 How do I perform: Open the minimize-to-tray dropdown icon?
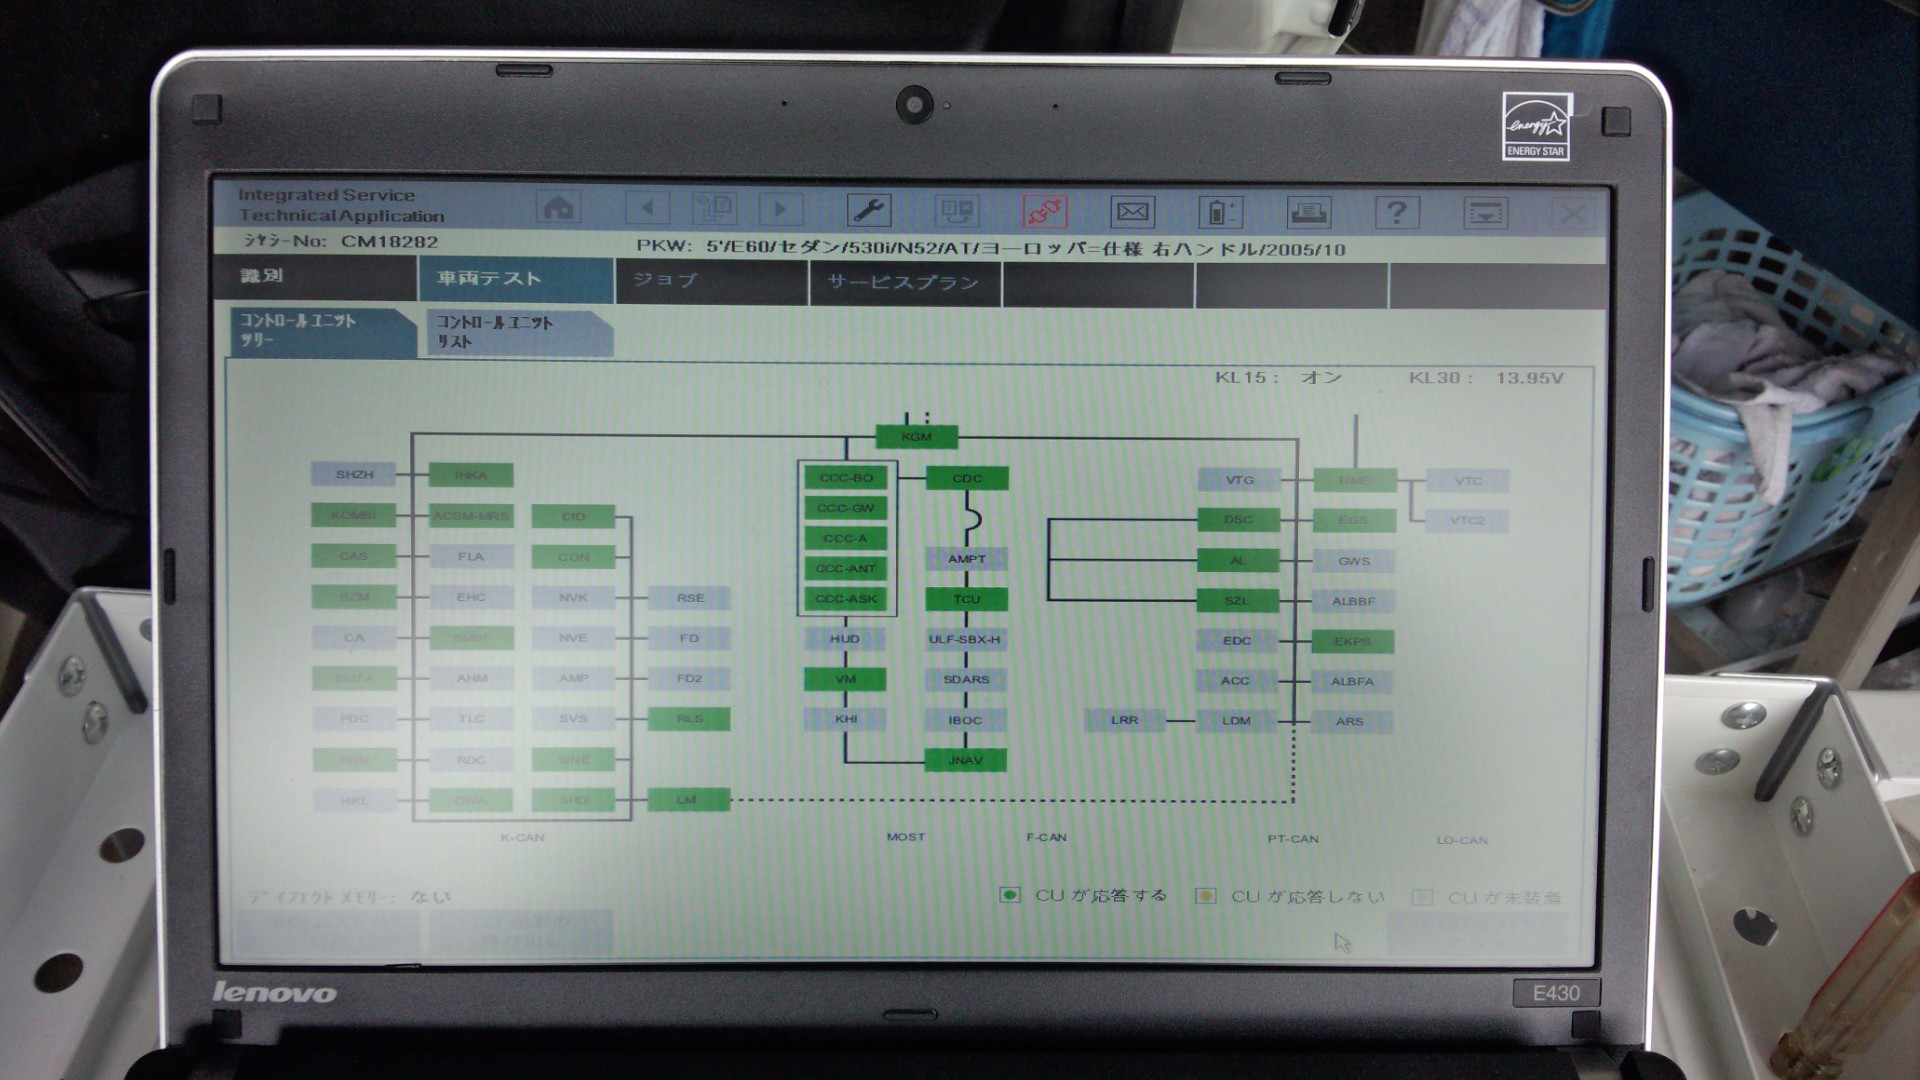(1485, 213)
